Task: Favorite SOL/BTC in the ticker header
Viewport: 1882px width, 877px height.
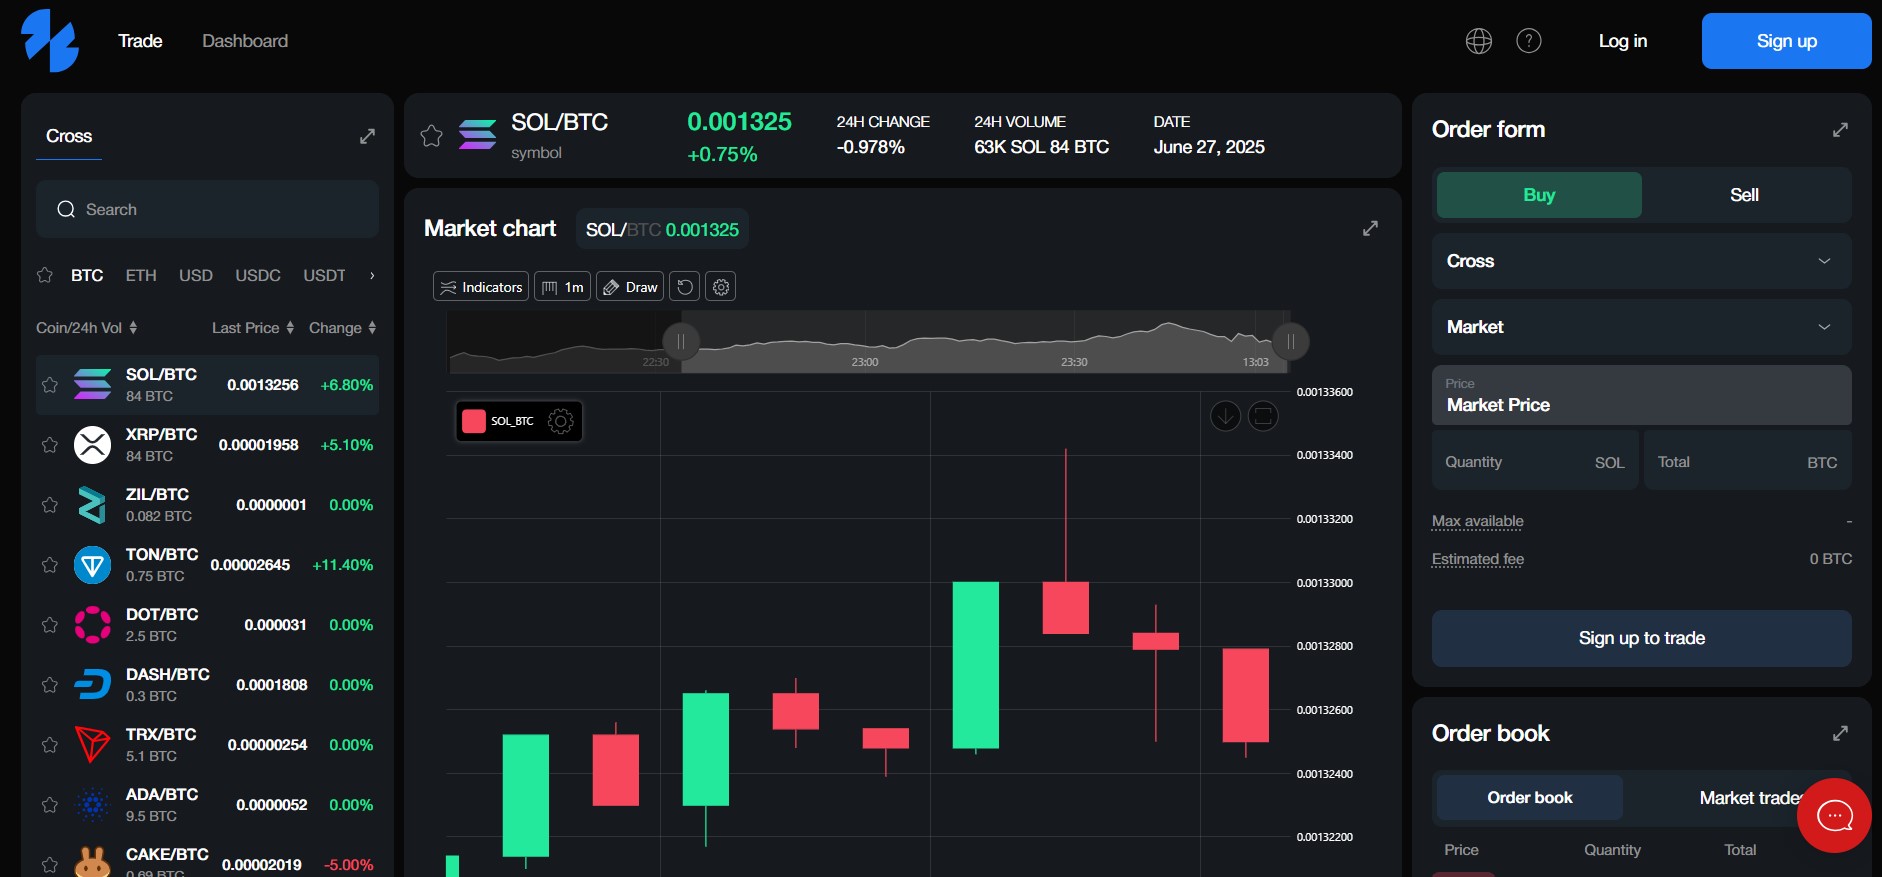Action: 431,136
